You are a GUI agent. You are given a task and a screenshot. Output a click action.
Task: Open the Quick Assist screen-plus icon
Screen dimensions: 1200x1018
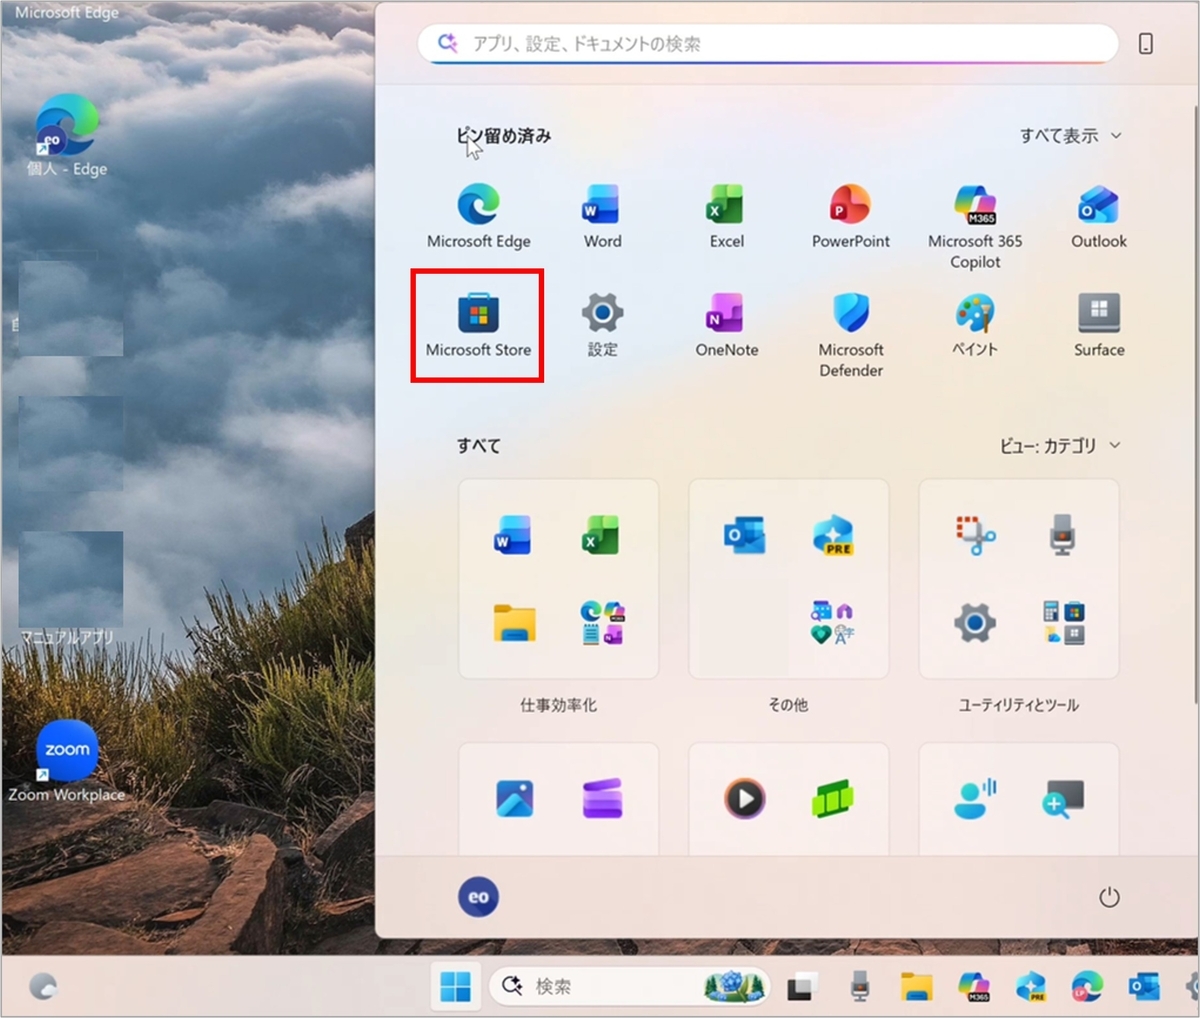tap(1062, 799)
